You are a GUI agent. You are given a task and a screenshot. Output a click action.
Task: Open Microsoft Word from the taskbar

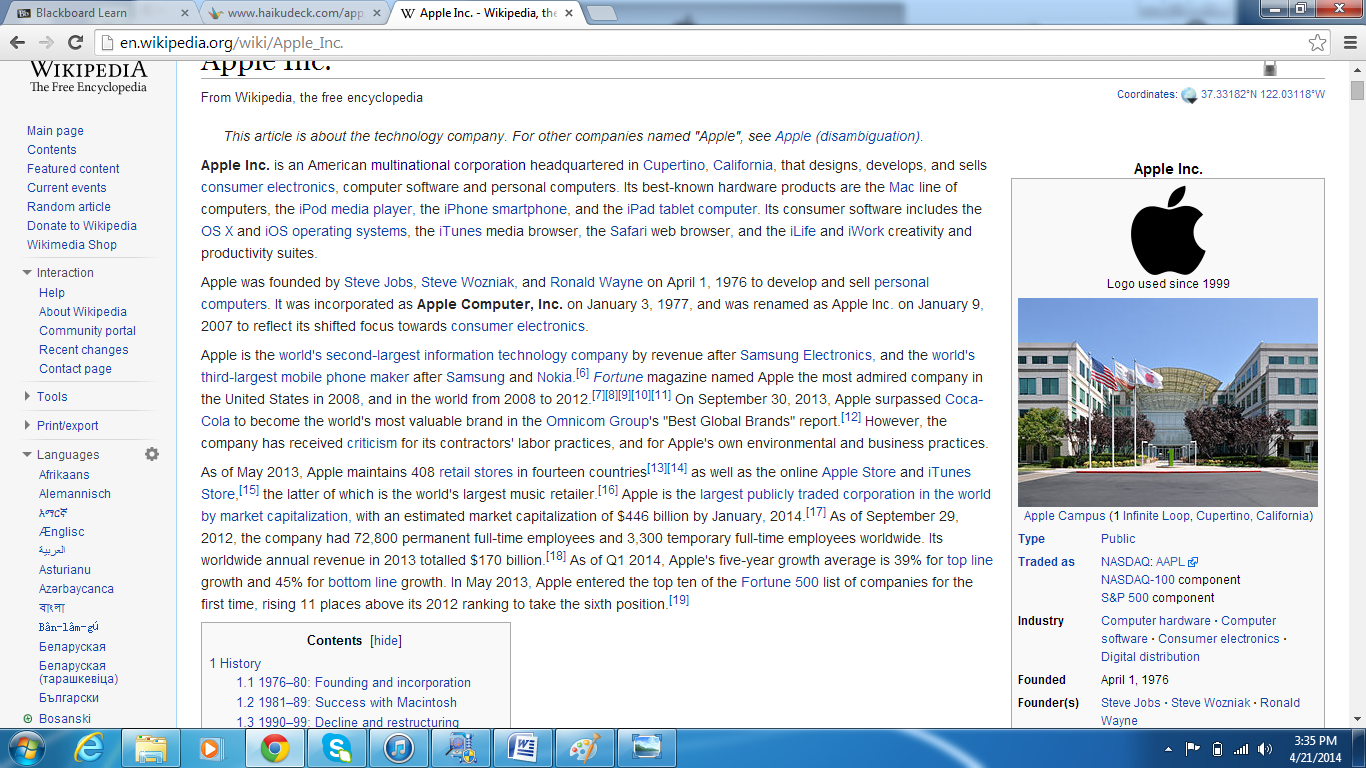tap(522, 748)
